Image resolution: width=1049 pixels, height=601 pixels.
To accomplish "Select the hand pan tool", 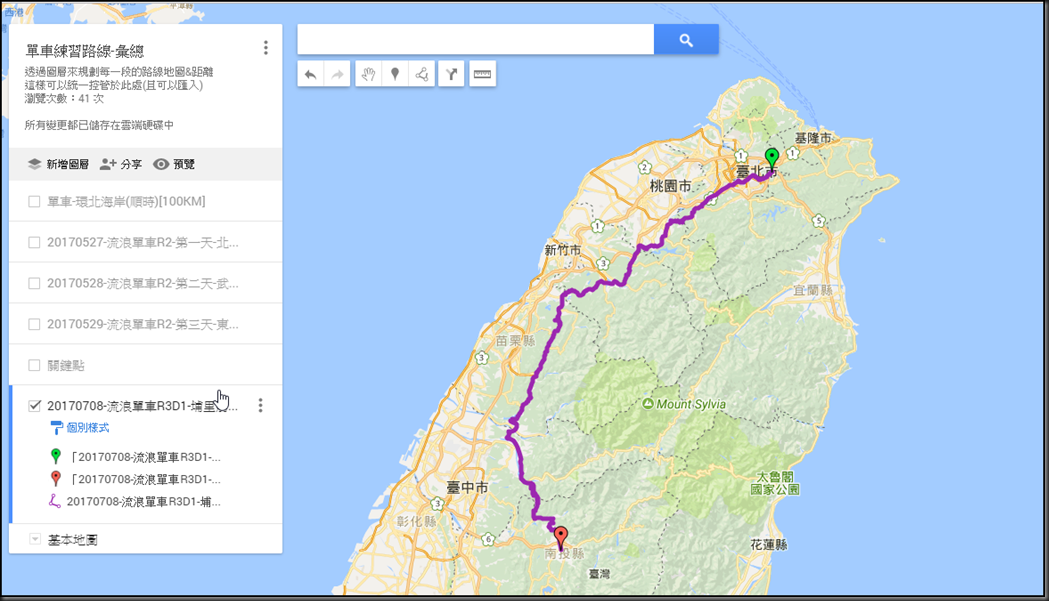I will (368, 74).
